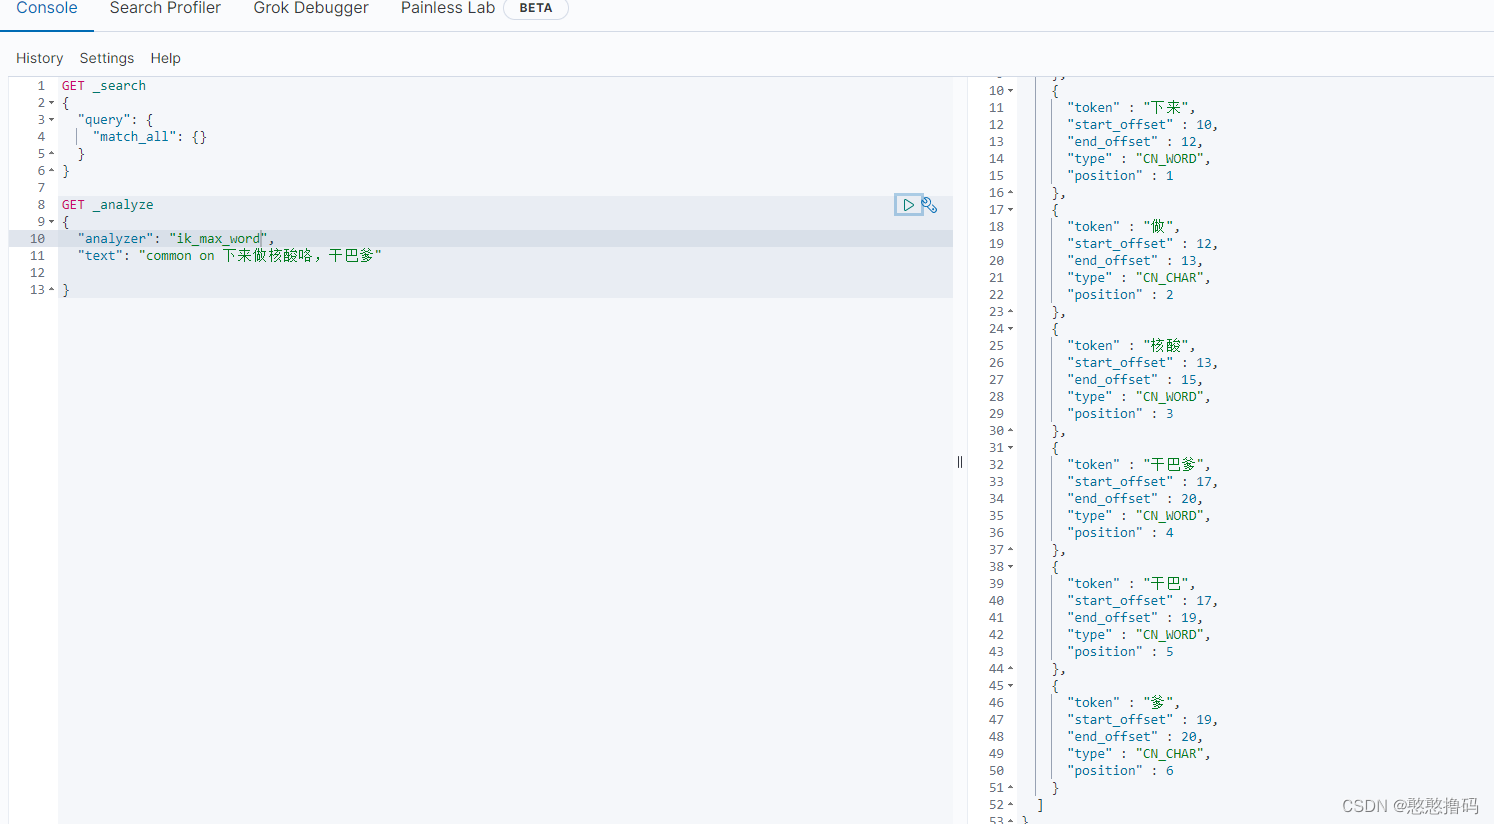Click the "query": { line in editor

pos(115,120)
